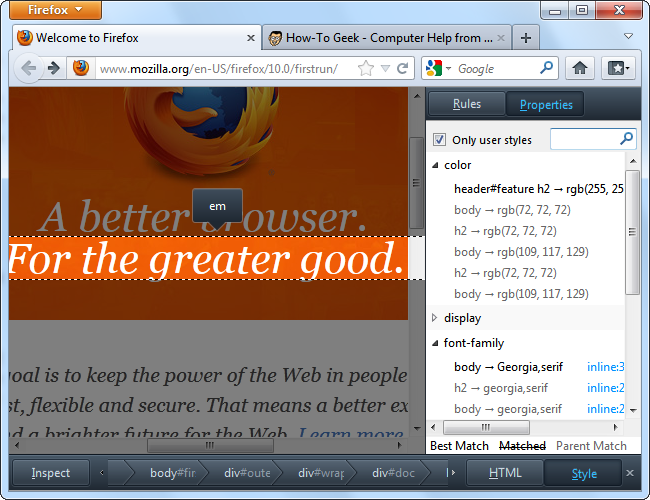Screen dimensions: 650x500
Task: Click page scroll left arrow
Action: tap(17, 446)
